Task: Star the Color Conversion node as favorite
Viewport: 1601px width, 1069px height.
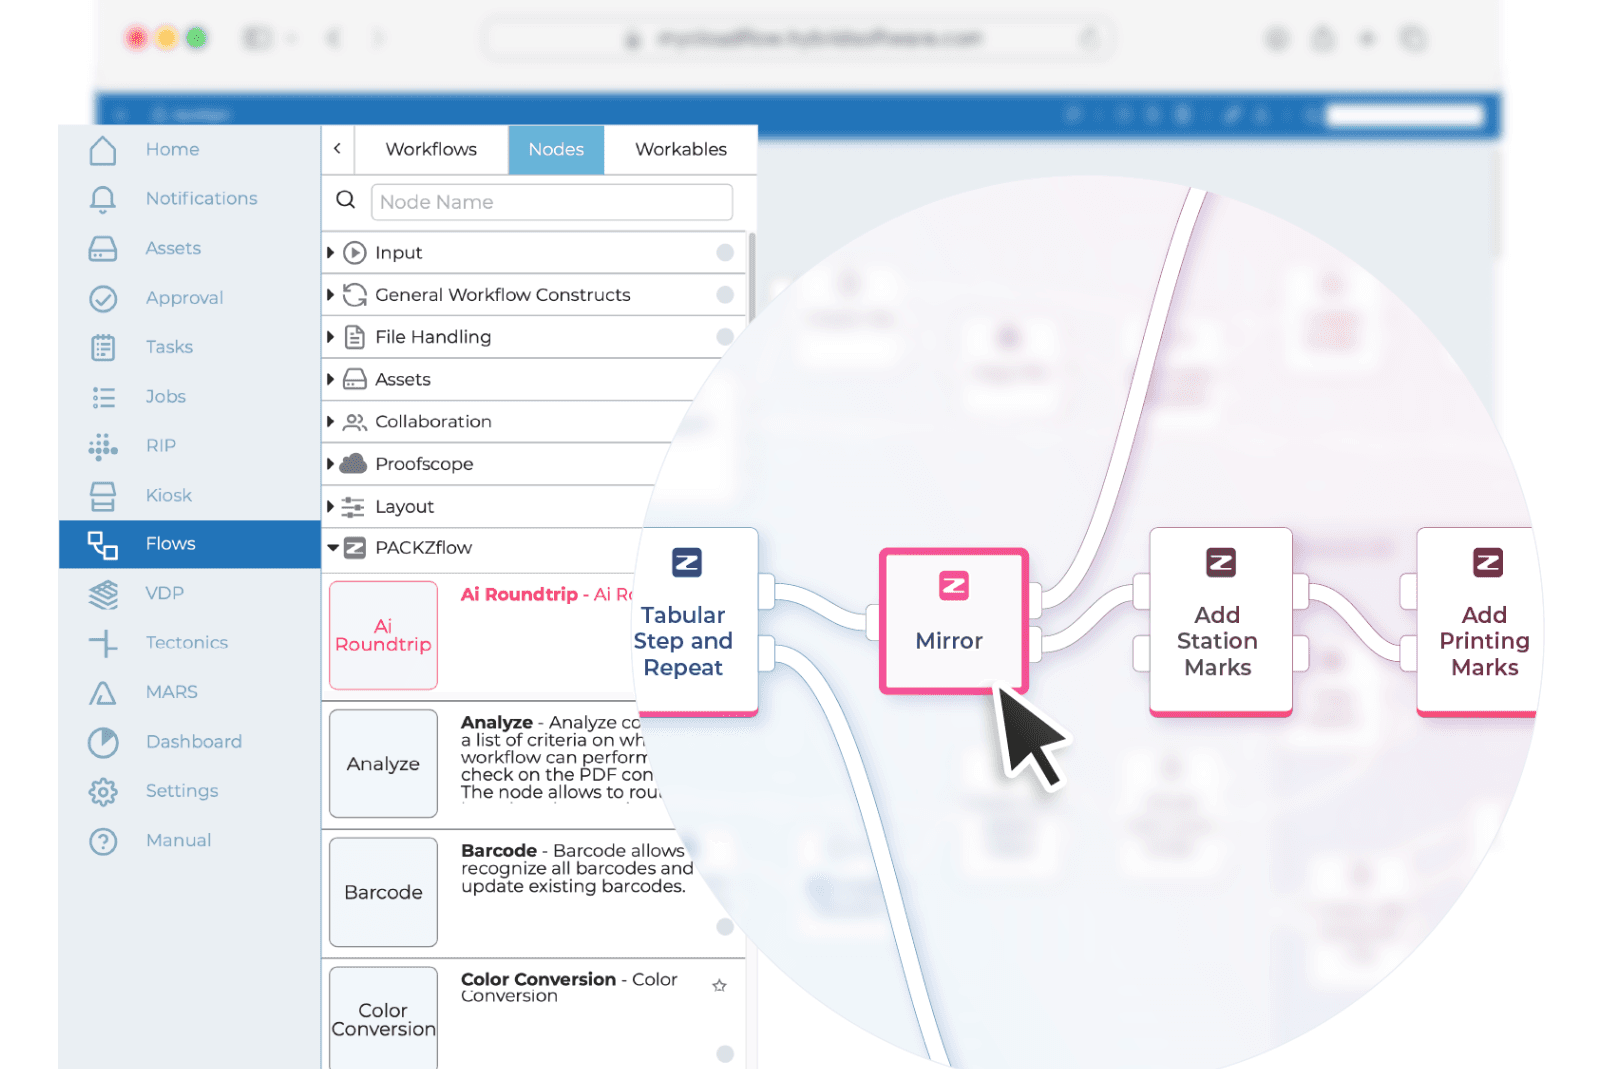Action: pyautogui.click(x=719, y=986)
